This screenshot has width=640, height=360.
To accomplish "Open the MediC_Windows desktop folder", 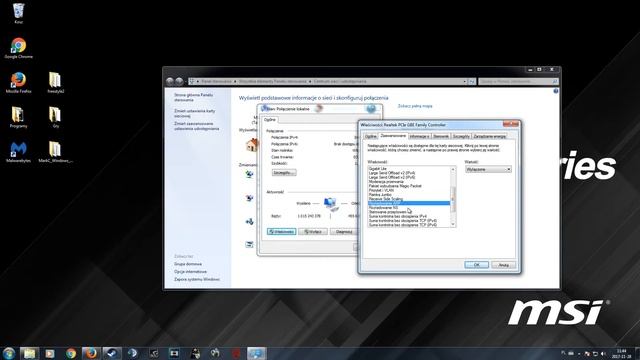I will coord(55,152).
